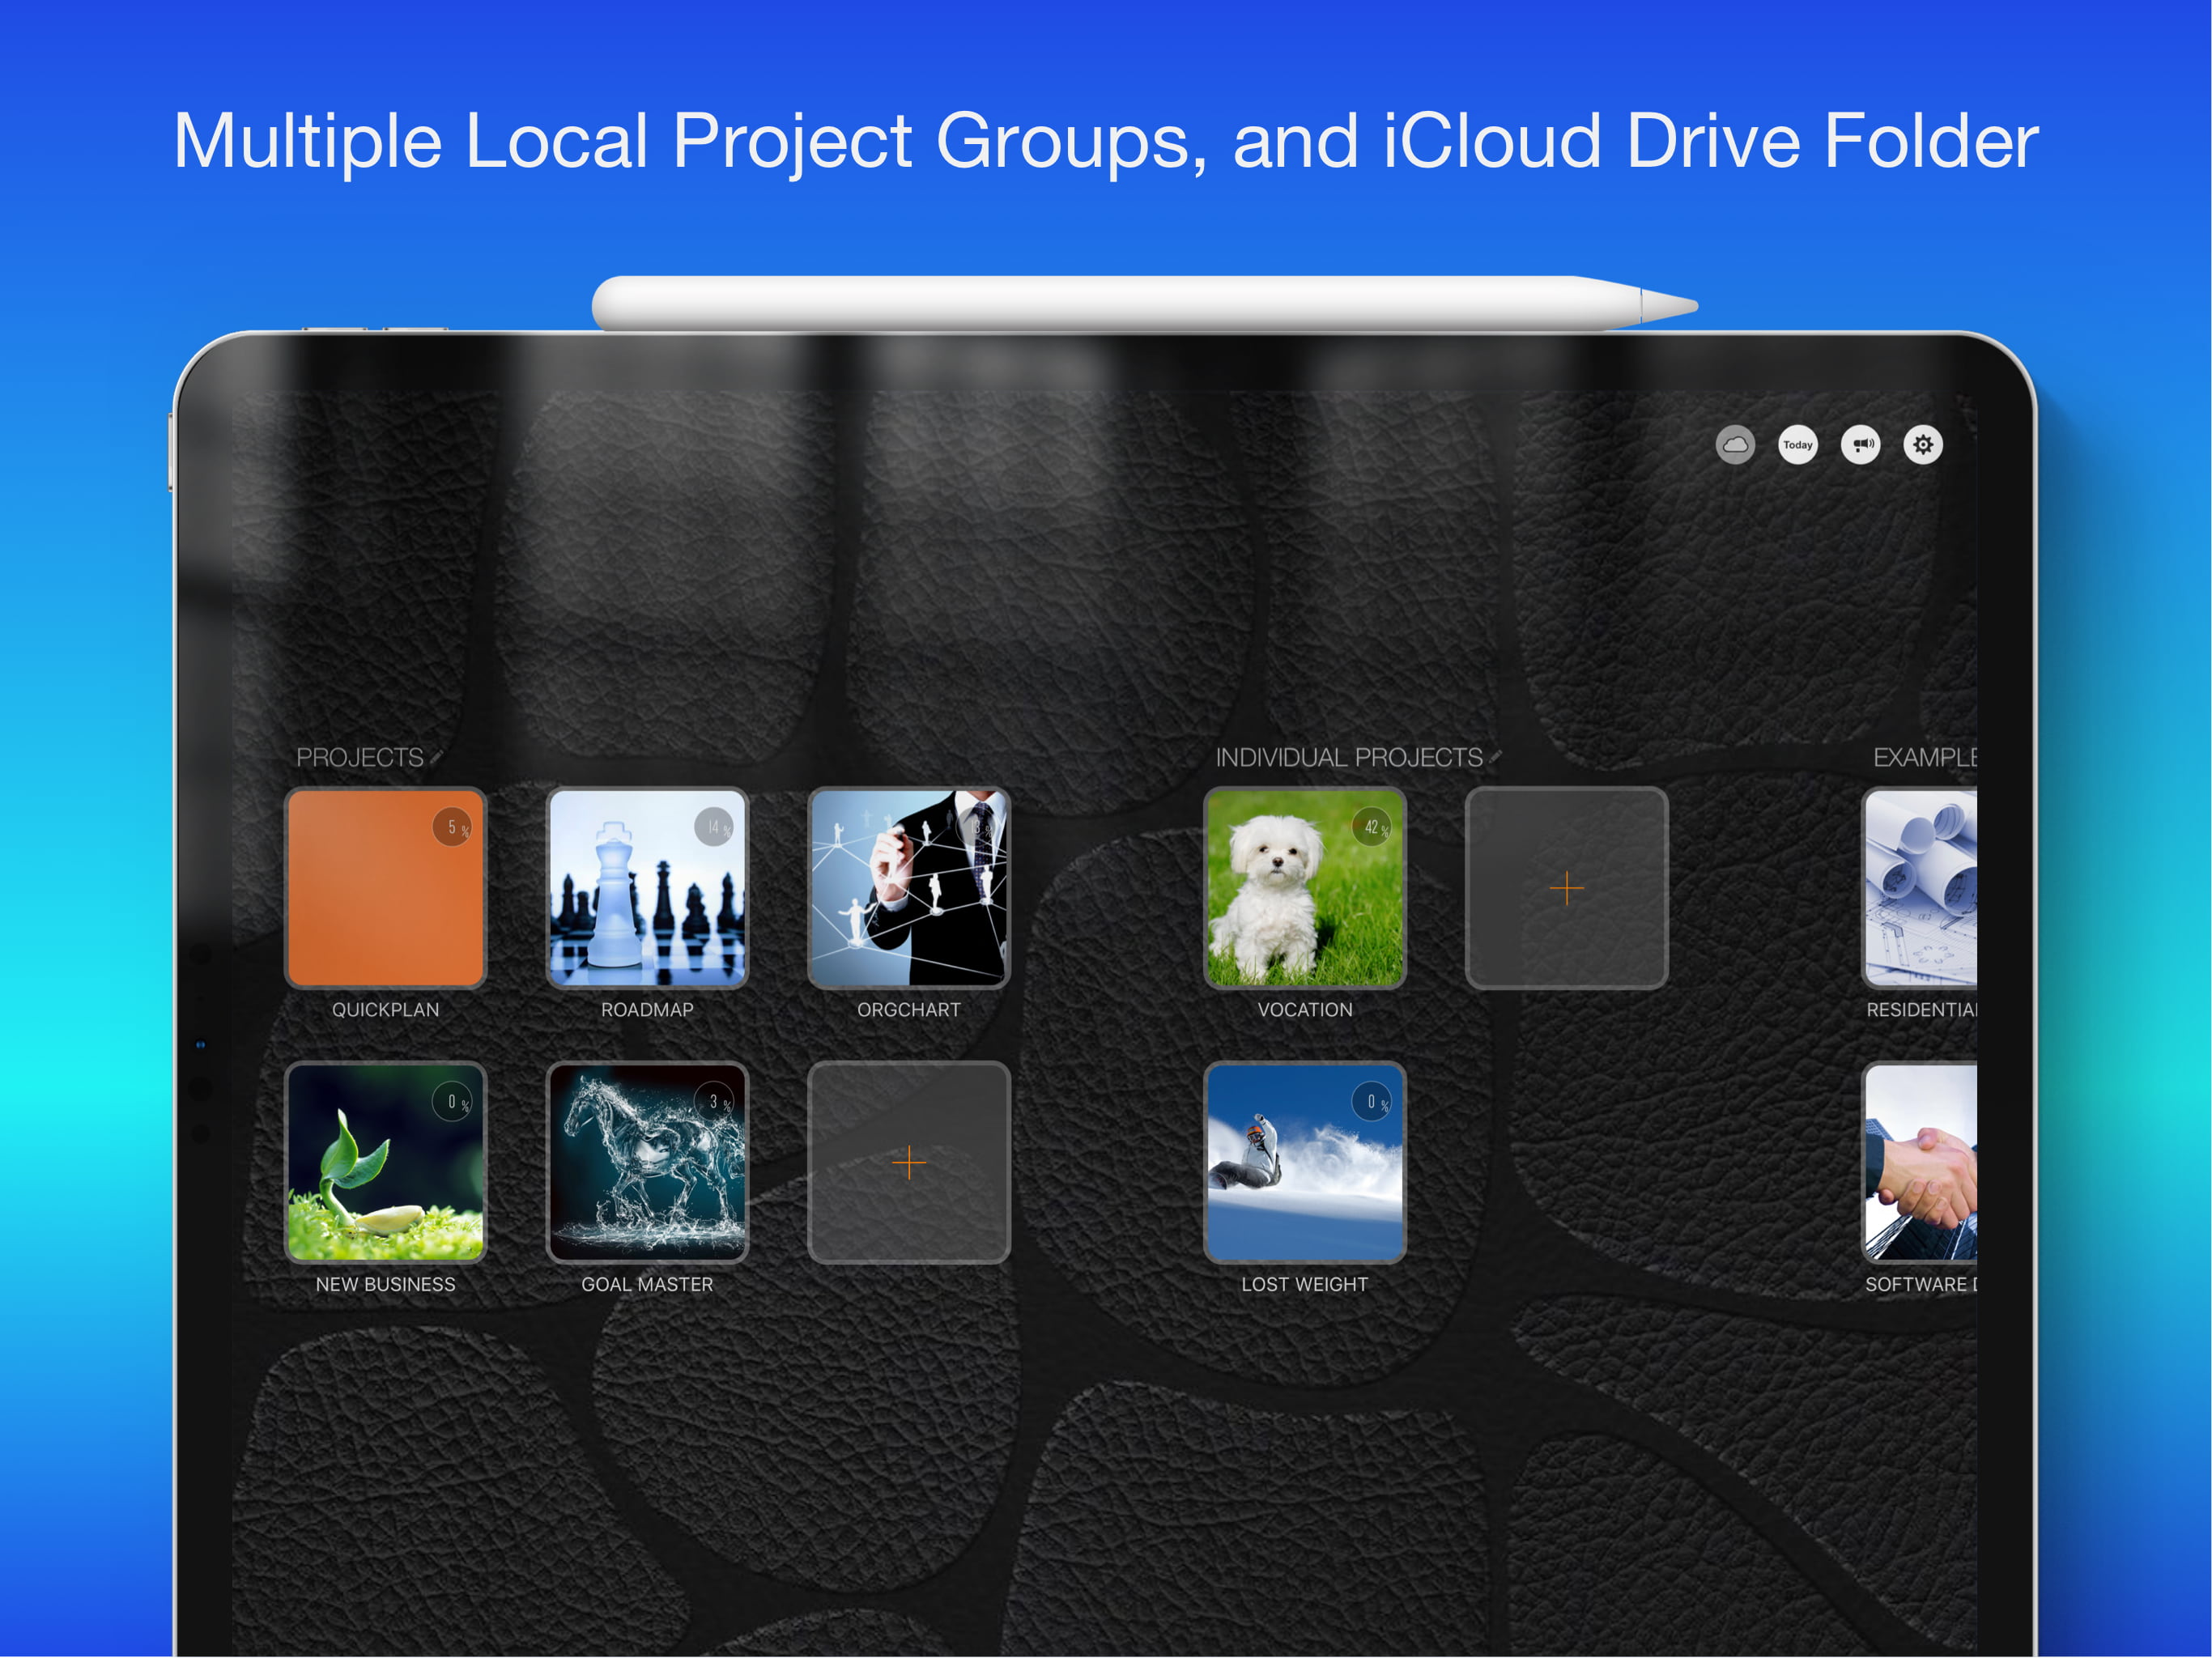Image resolution: width=2212 pixels, height=1658 pixels.
Task: Edit the INDIVIDUAL PROJECTS group name pencil
Action: (1496, 758)
